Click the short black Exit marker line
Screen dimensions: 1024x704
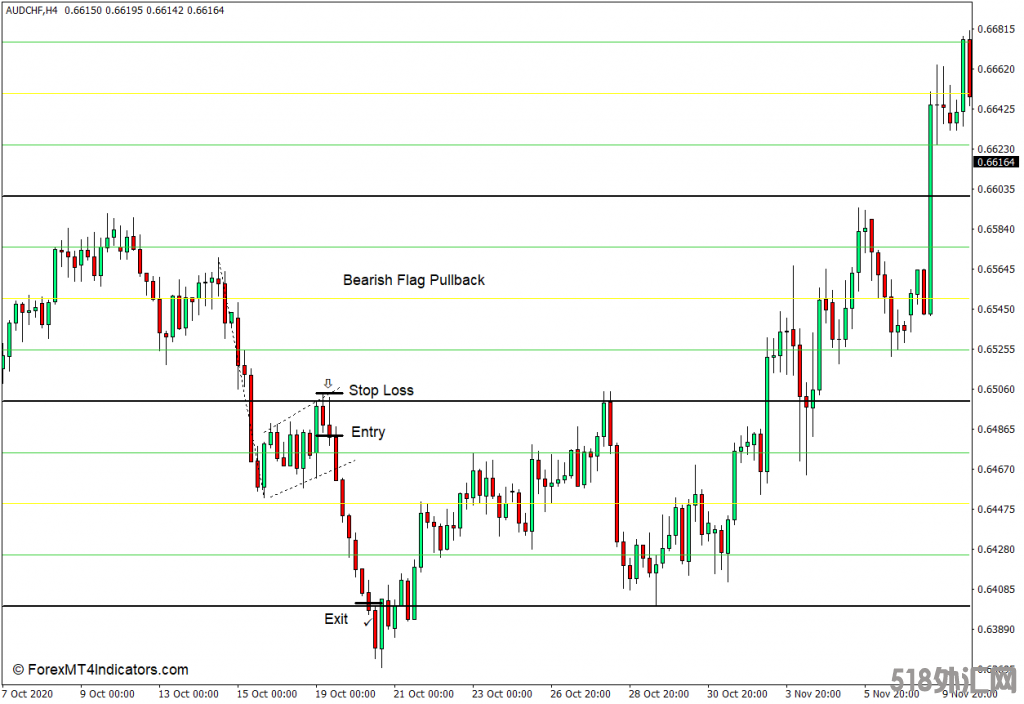point(369,603)
